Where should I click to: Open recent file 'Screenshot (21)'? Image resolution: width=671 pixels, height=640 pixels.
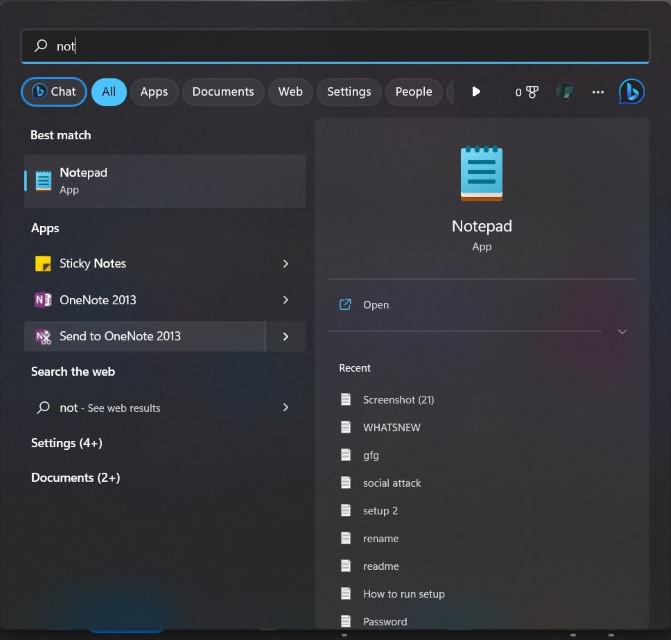coord(398,400)
